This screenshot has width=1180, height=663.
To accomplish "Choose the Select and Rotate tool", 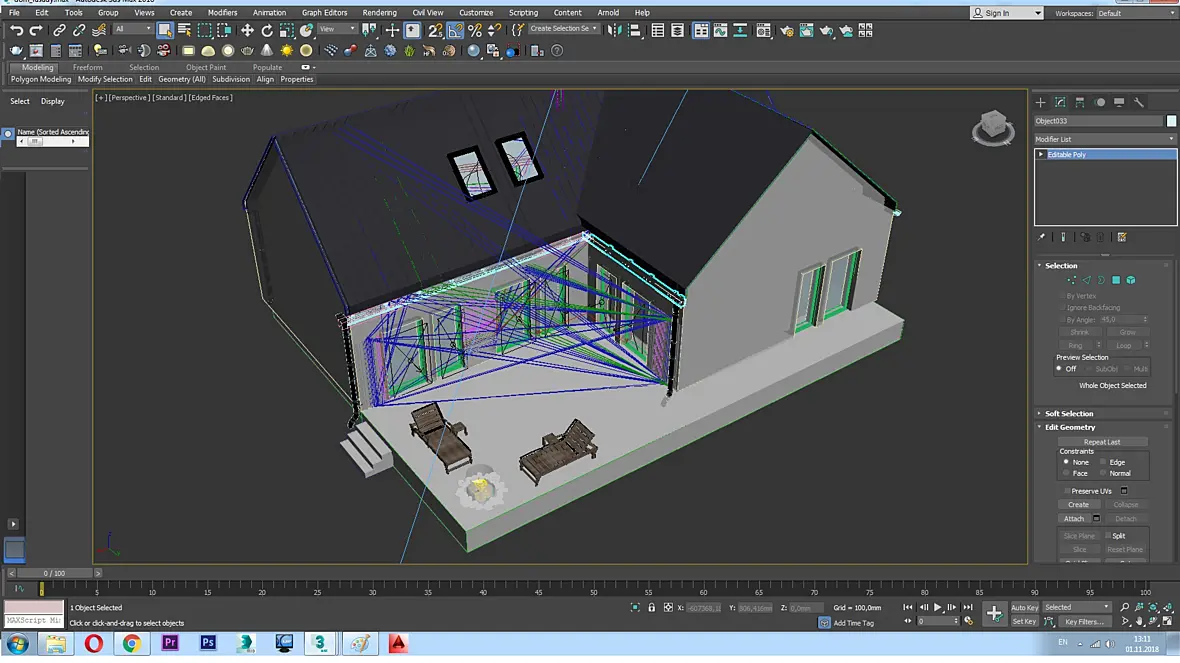I will [x=266, y=31].
